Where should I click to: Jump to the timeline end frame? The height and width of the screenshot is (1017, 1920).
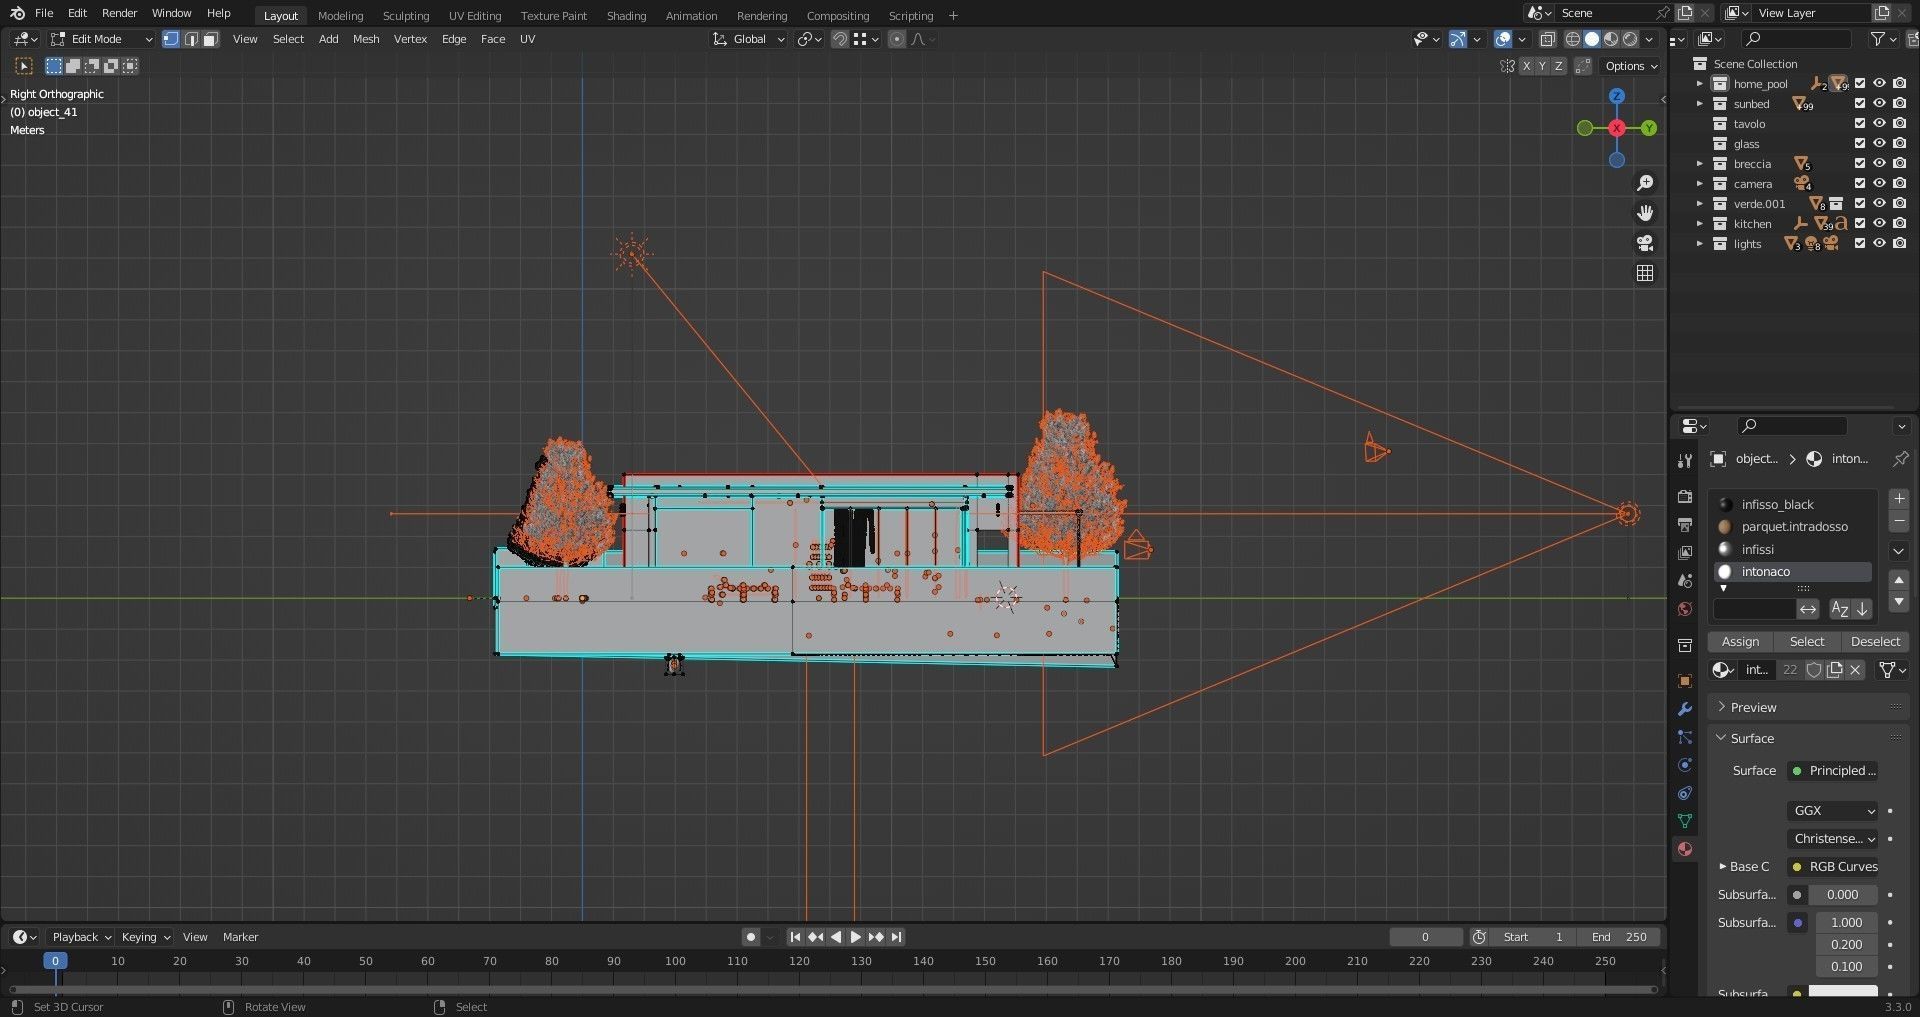[897, 937]
